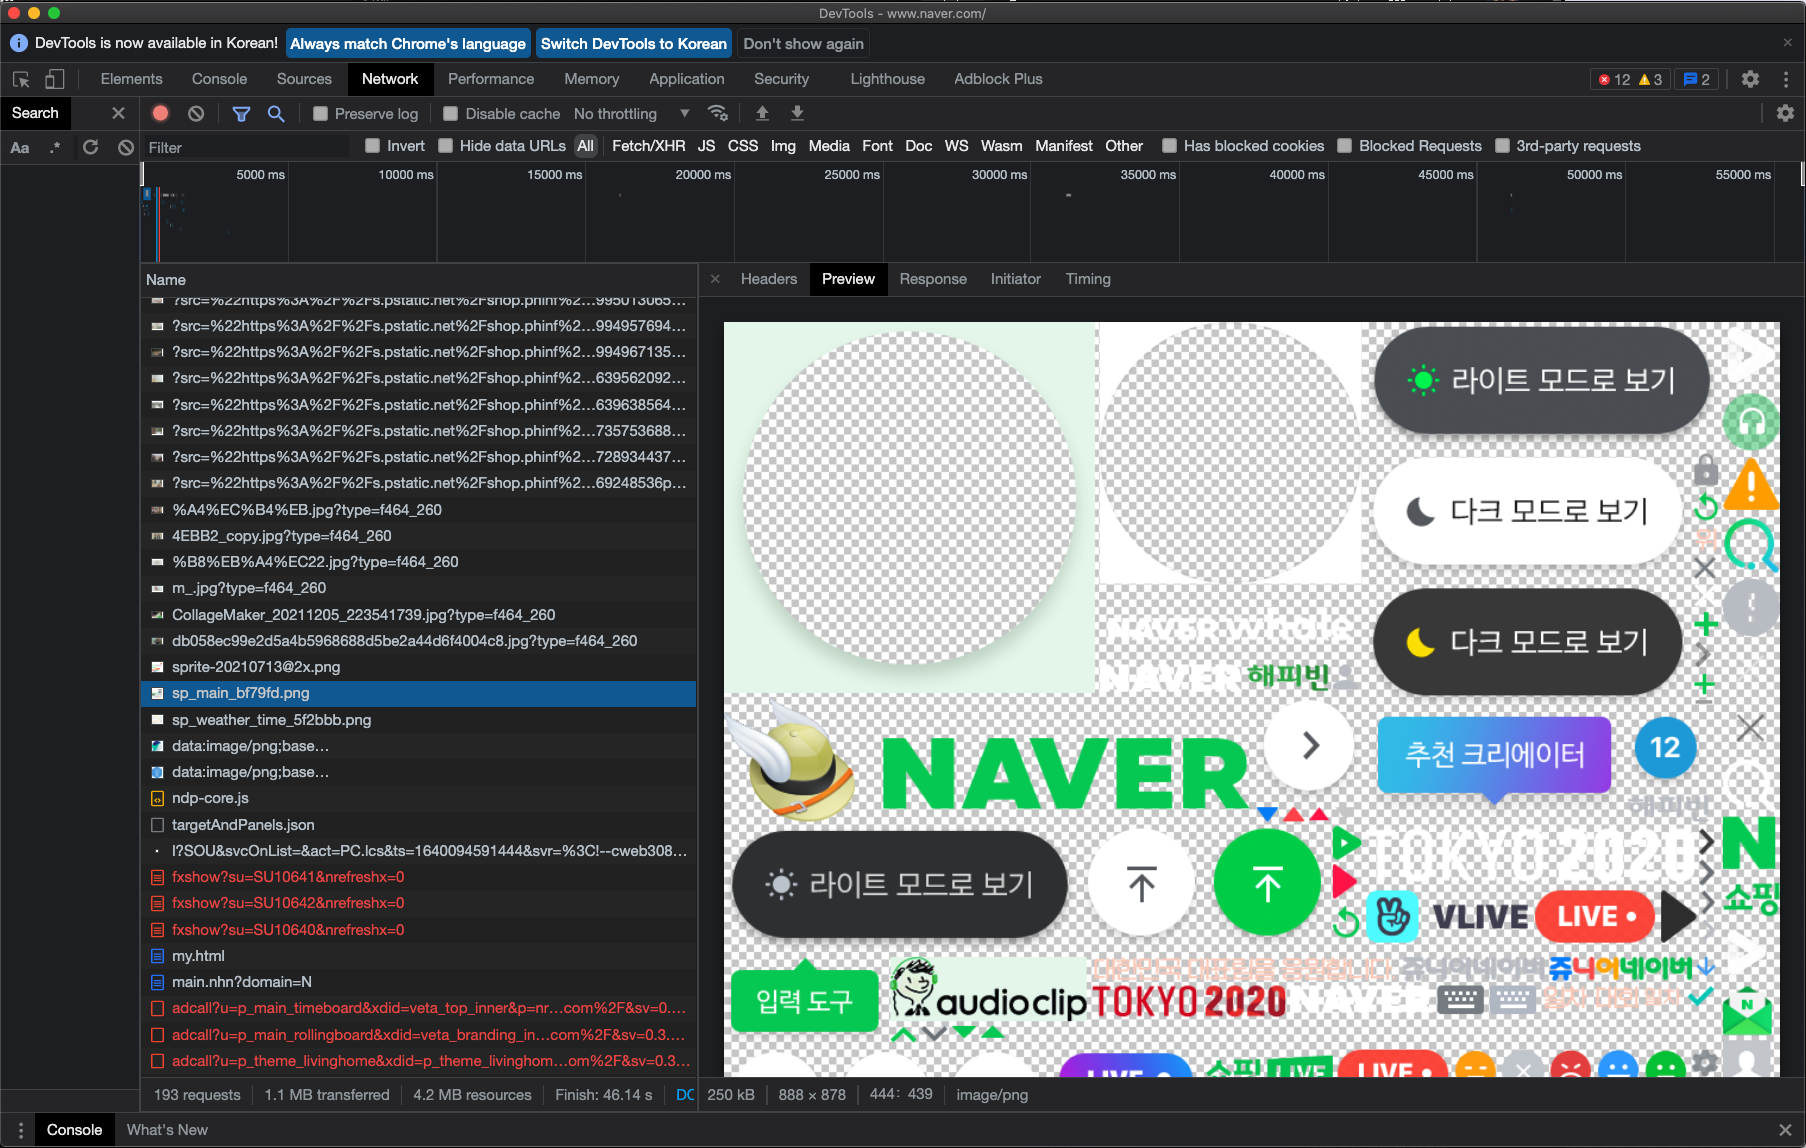Check Hide data URLs

coord(446,146)
